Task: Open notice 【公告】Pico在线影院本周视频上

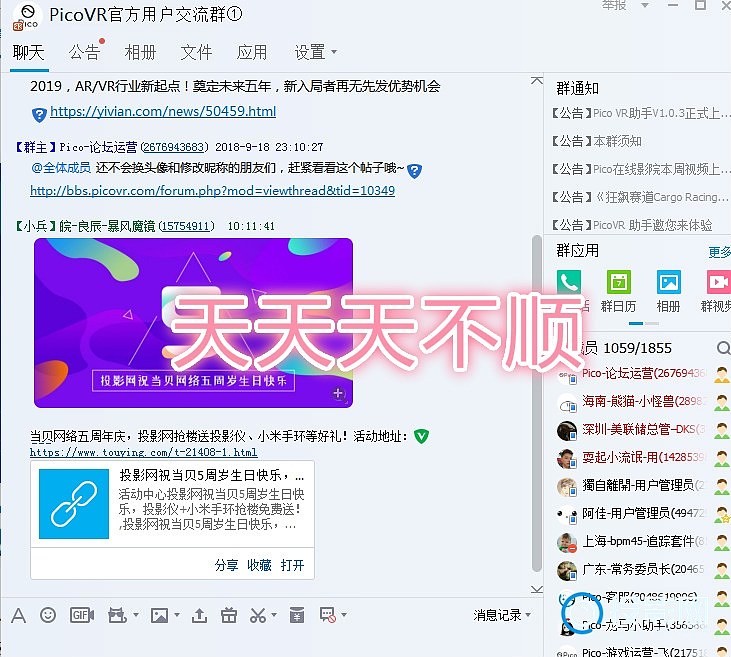Action: (x=639, y=169)
